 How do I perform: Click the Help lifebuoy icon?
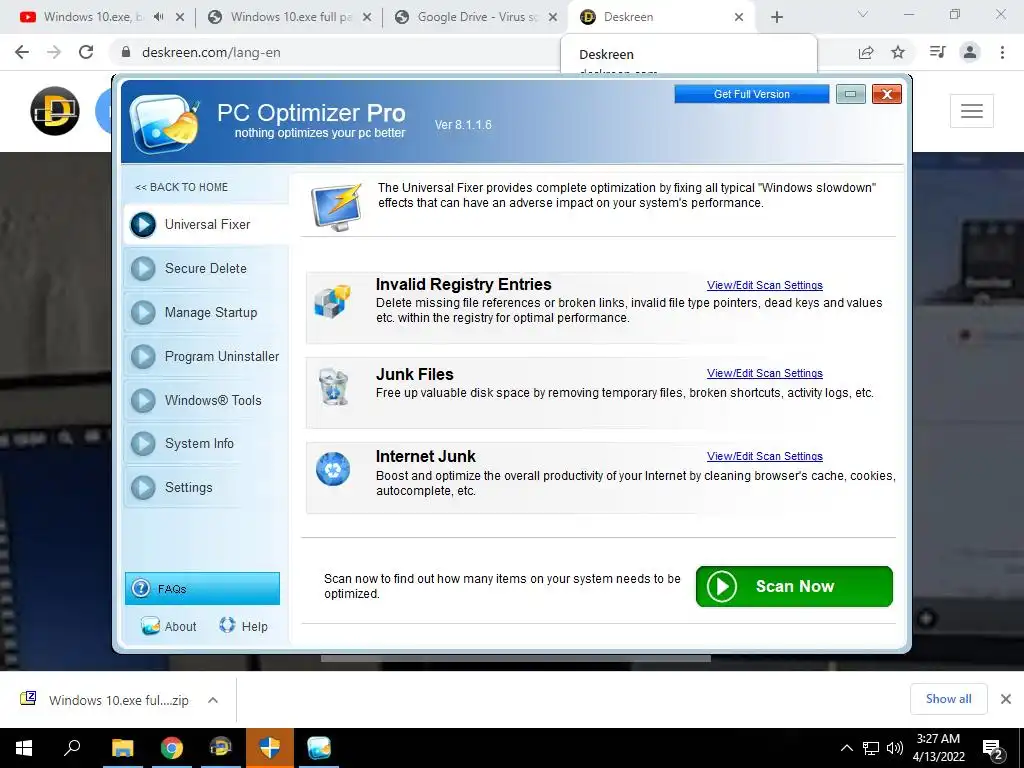(x=227, y=625)
